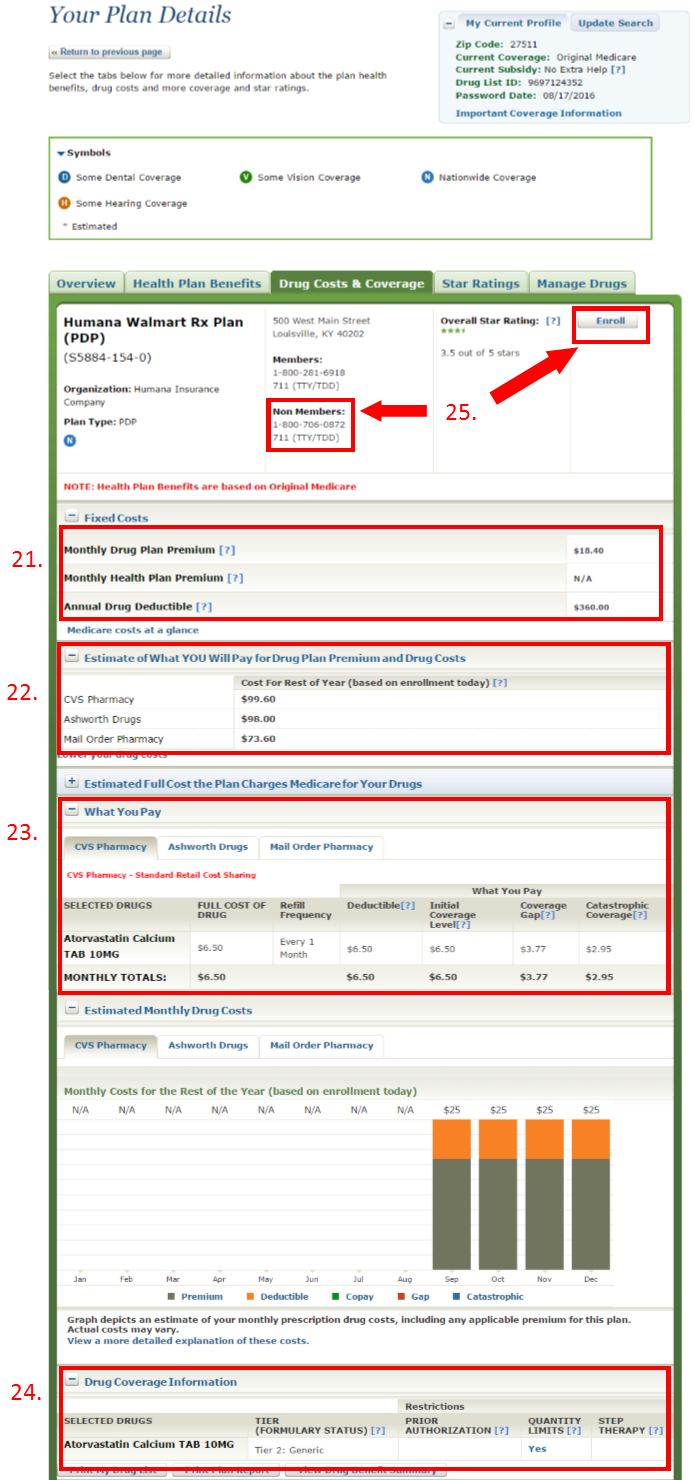Click the $360.00 annual deductible value
Viewport: 694px width, 1480px height.
(591, 607)
